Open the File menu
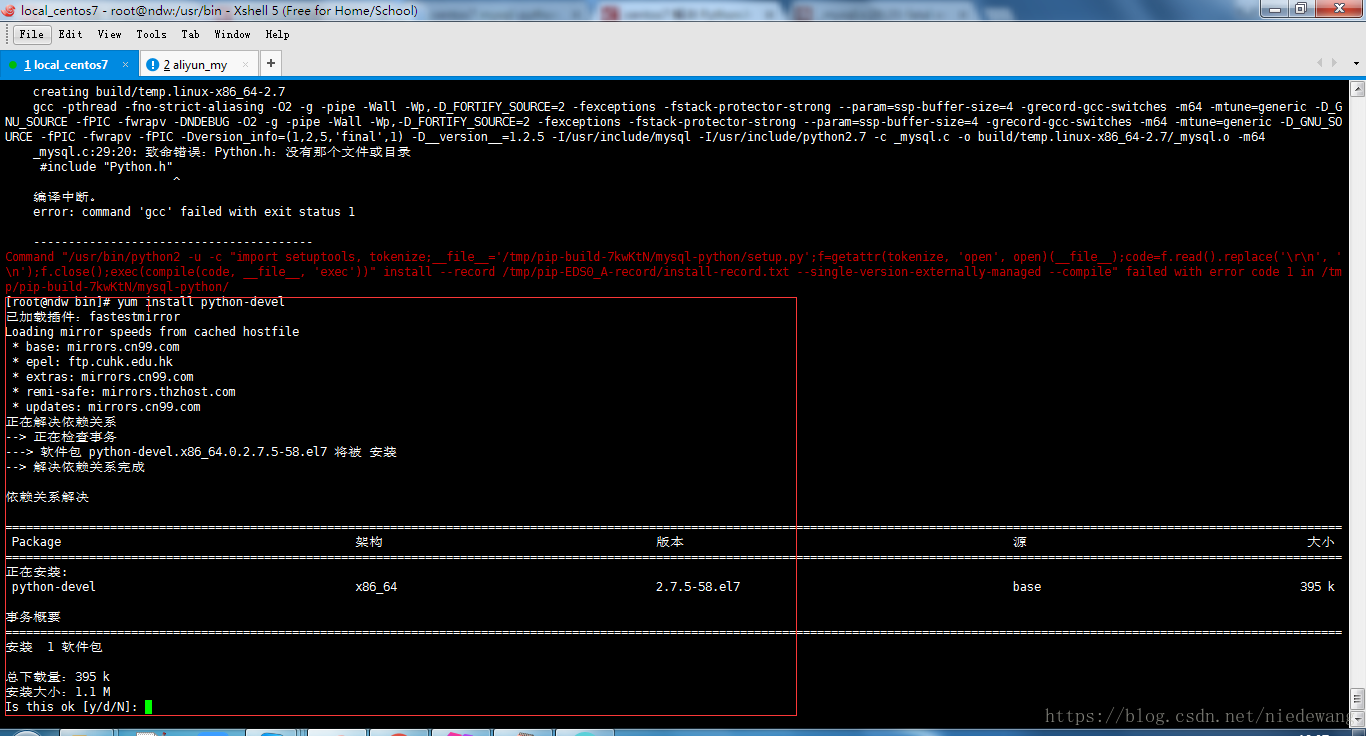 click(32, 34)
